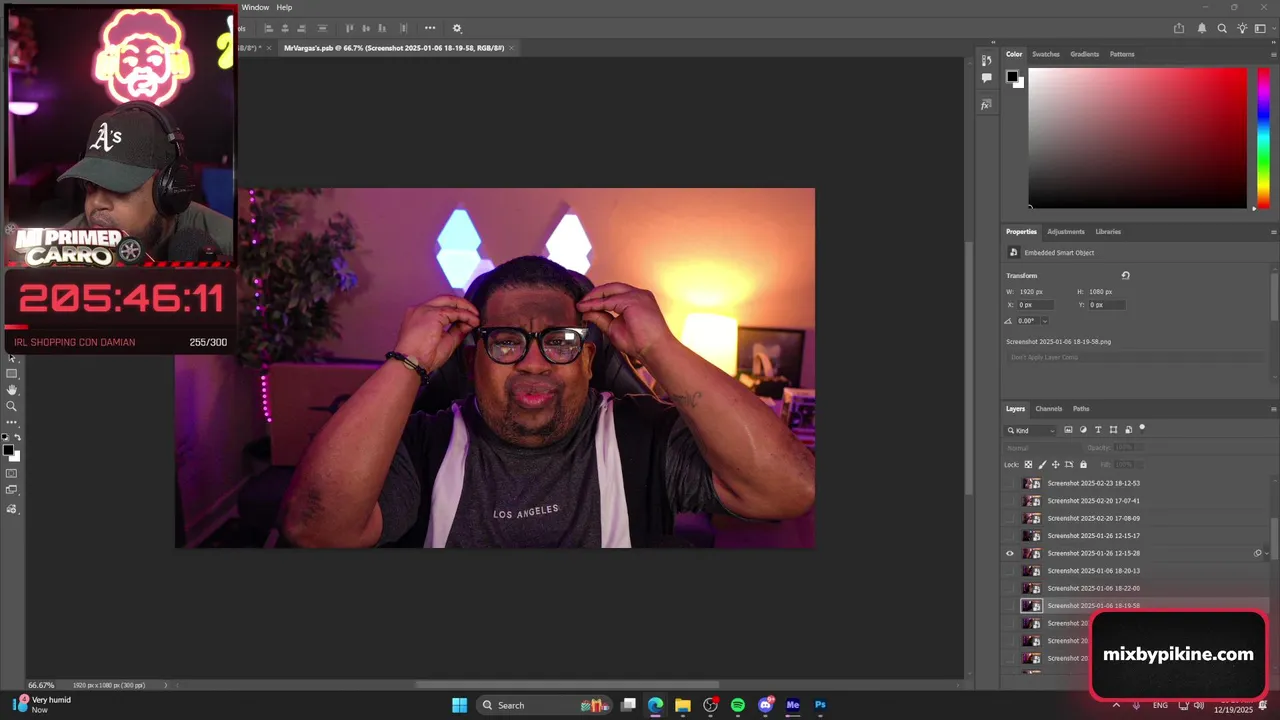Open the Properties panel menu

(1273, 231)
